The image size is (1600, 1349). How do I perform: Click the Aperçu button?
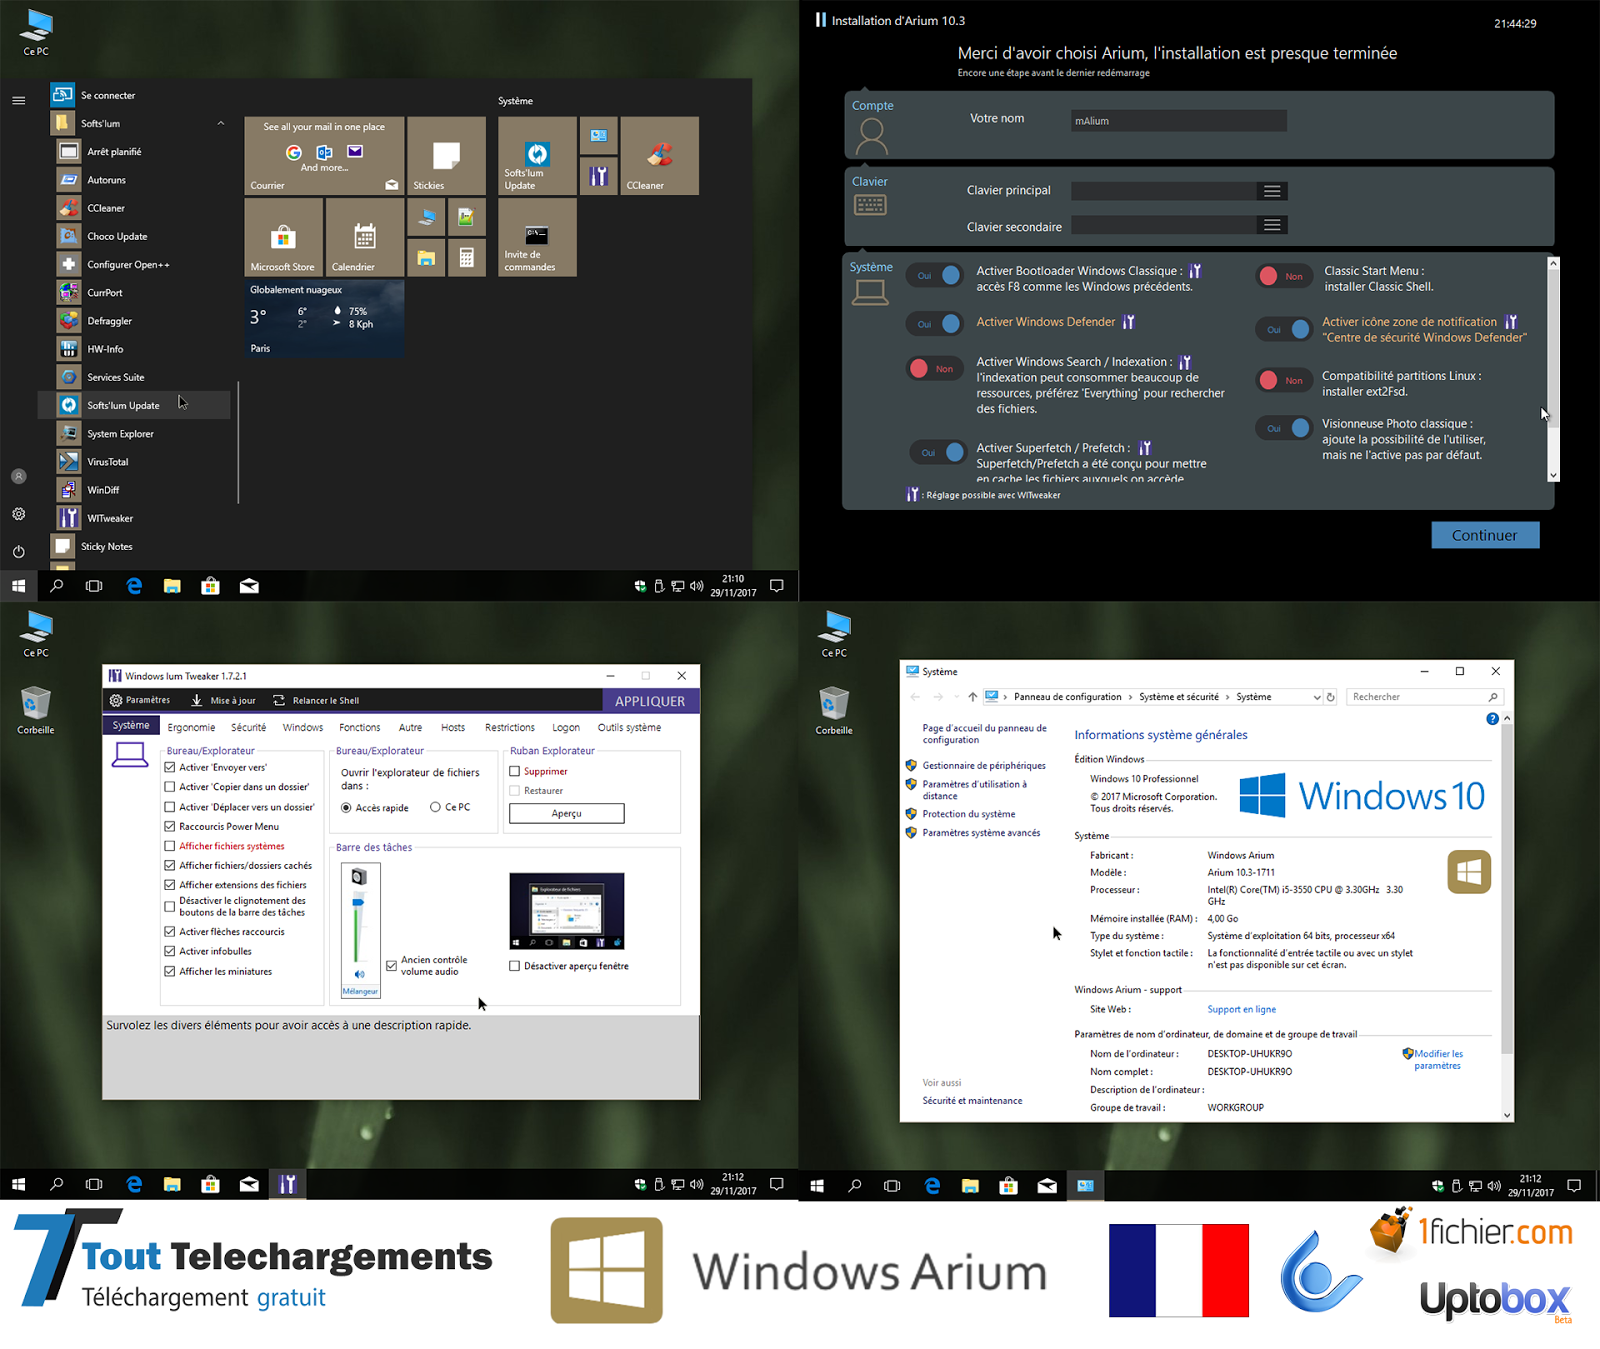[567, 814]
